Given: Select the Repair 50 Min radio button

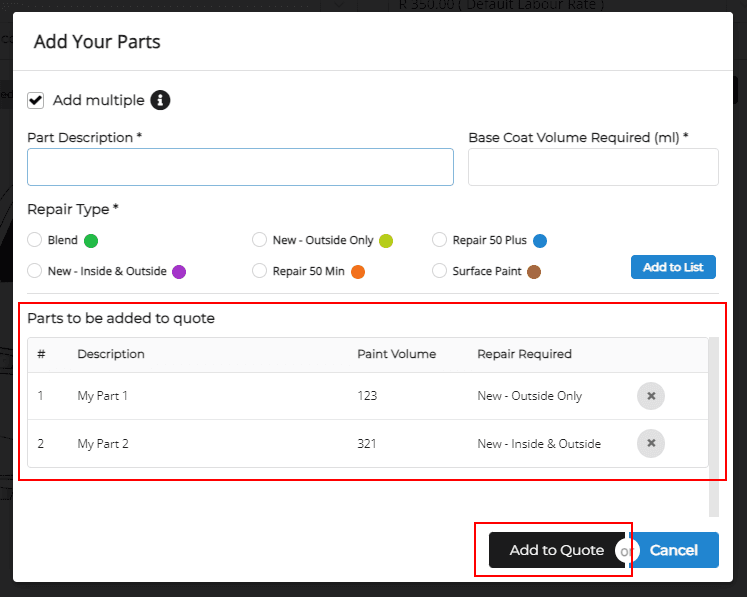Looking at the screenshot, I should (x=260, y=271).
